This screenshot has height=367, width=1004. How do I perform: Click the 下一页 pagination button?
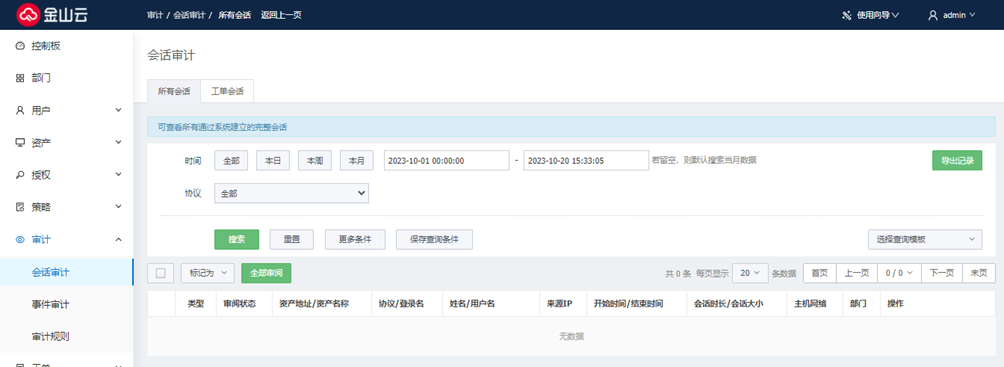coord(942,273)
